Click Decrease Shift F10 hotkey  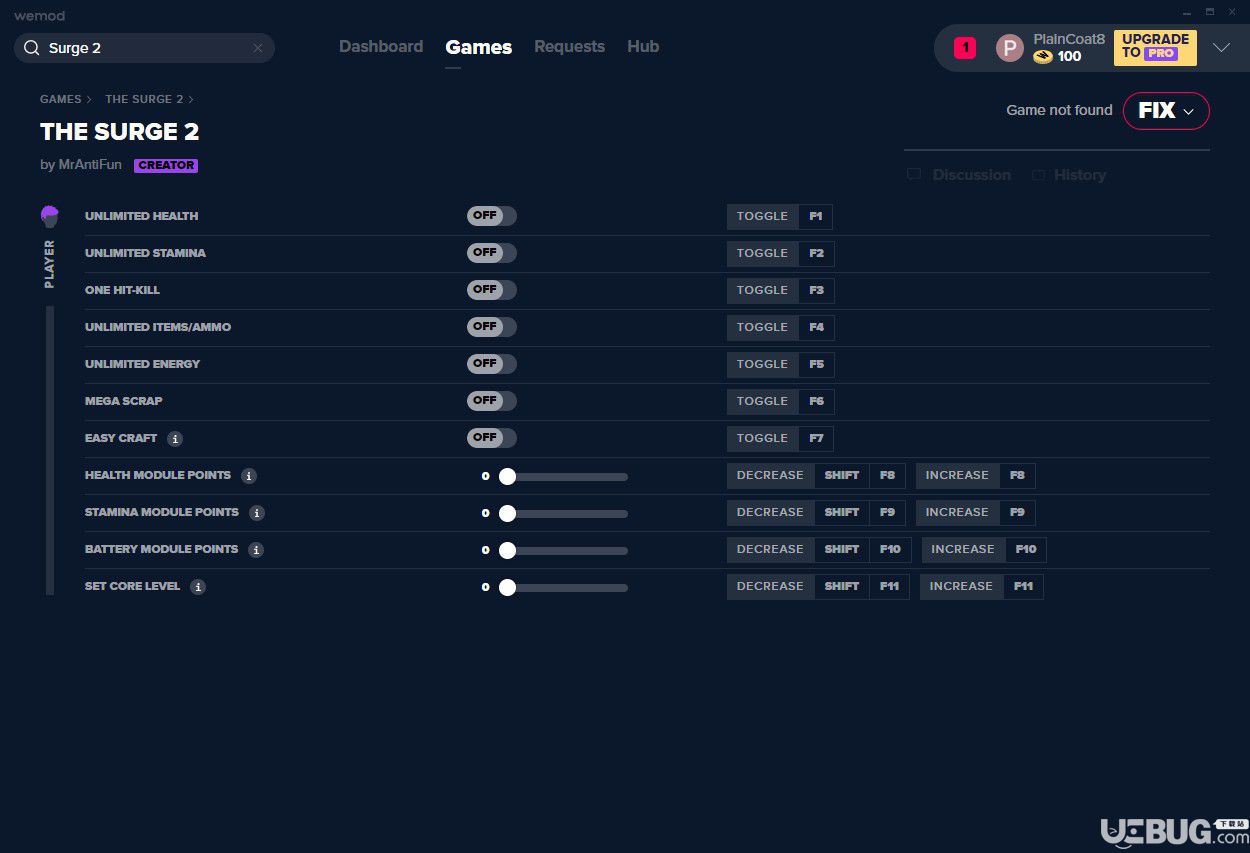[x=819, y=549]
